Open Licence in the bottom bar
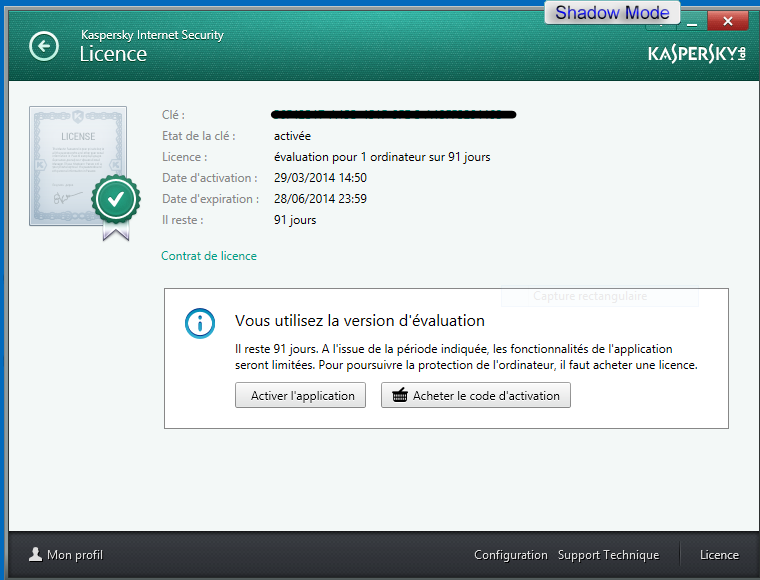The width and height of the screenshot is (760, 580). 719,555
